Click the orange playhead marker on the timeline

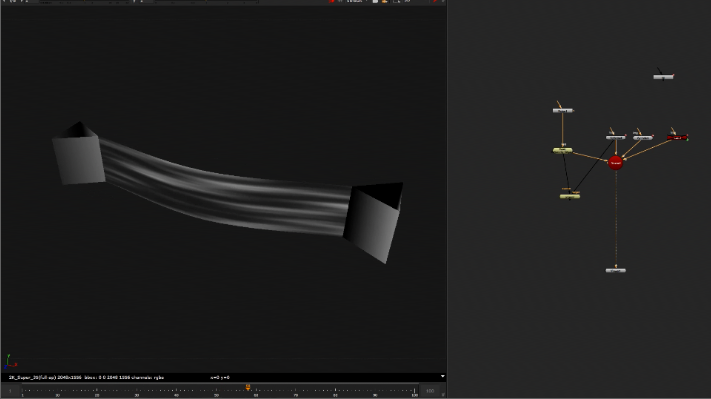pyautogui.click(x=248, y=387)
